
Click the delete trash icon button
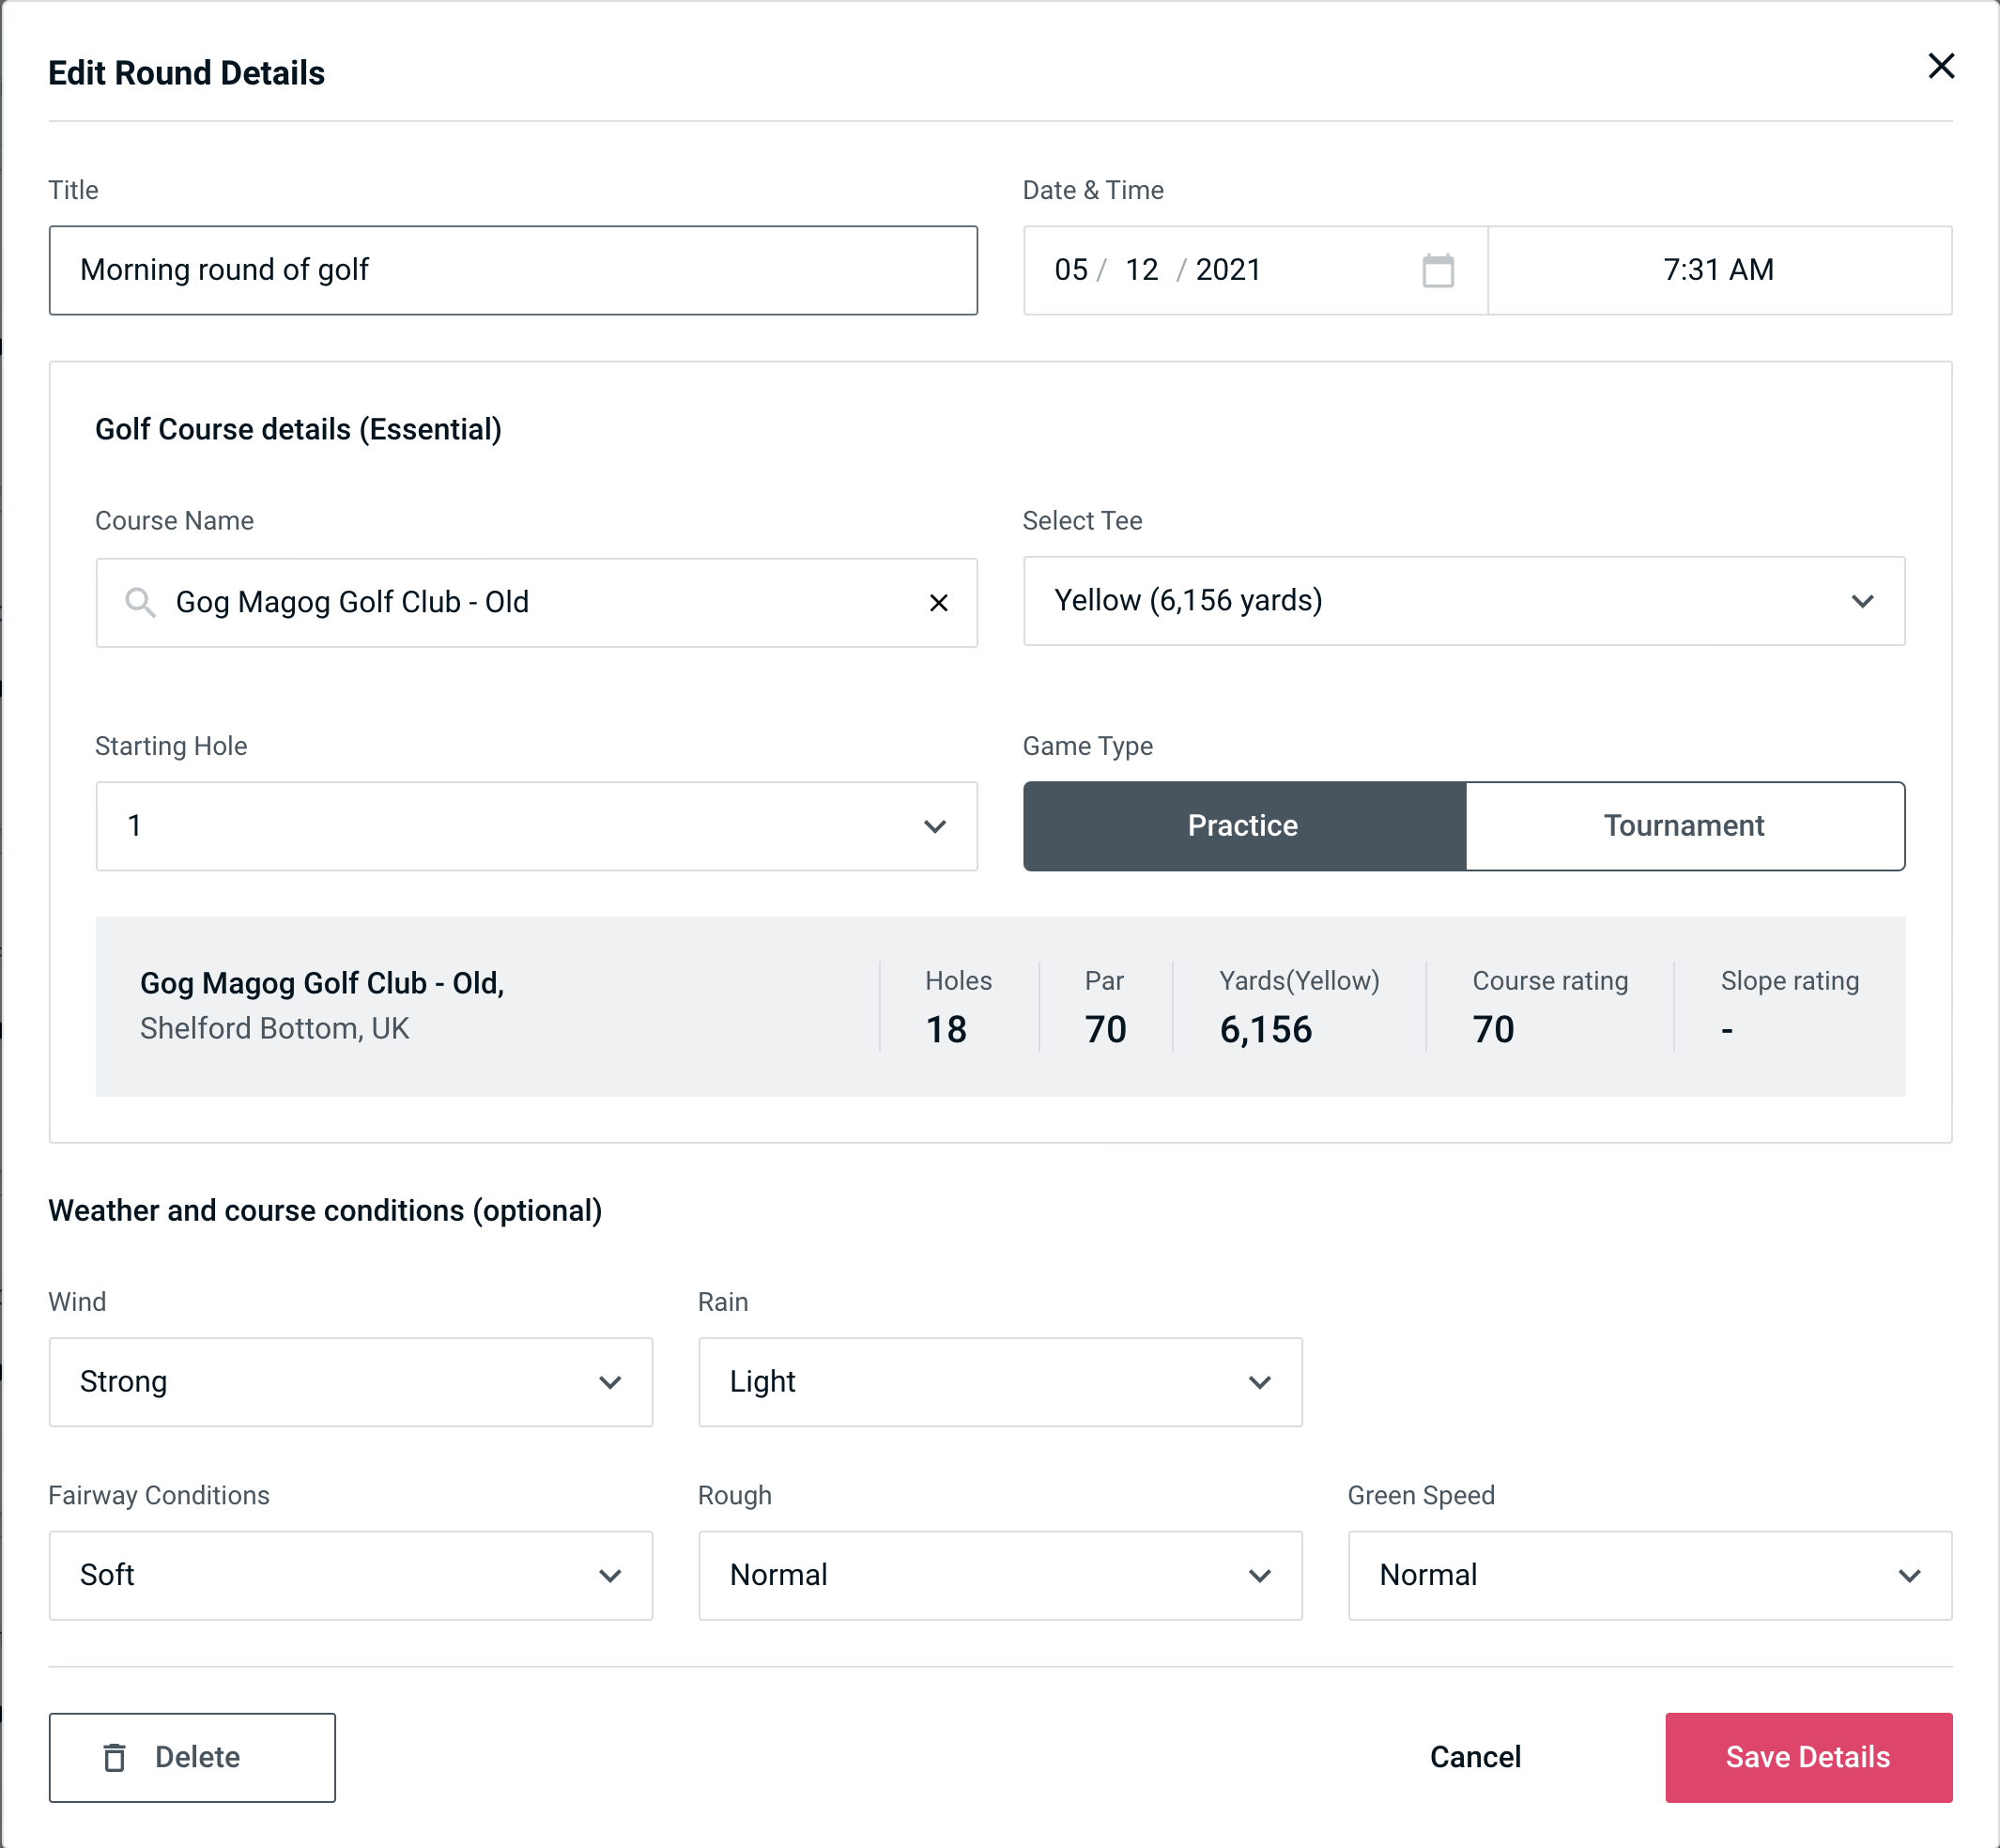click(x=120, y=1756)
